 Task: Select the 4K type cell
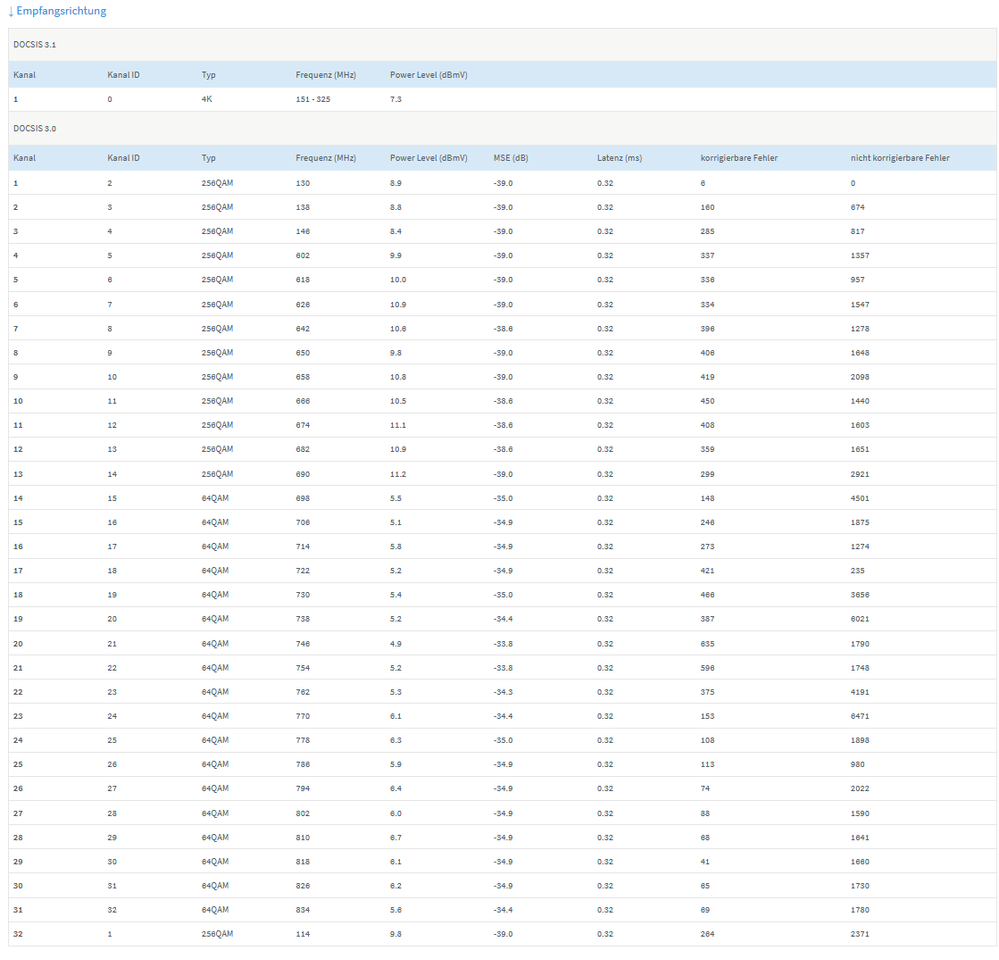[x=207, y=100]
